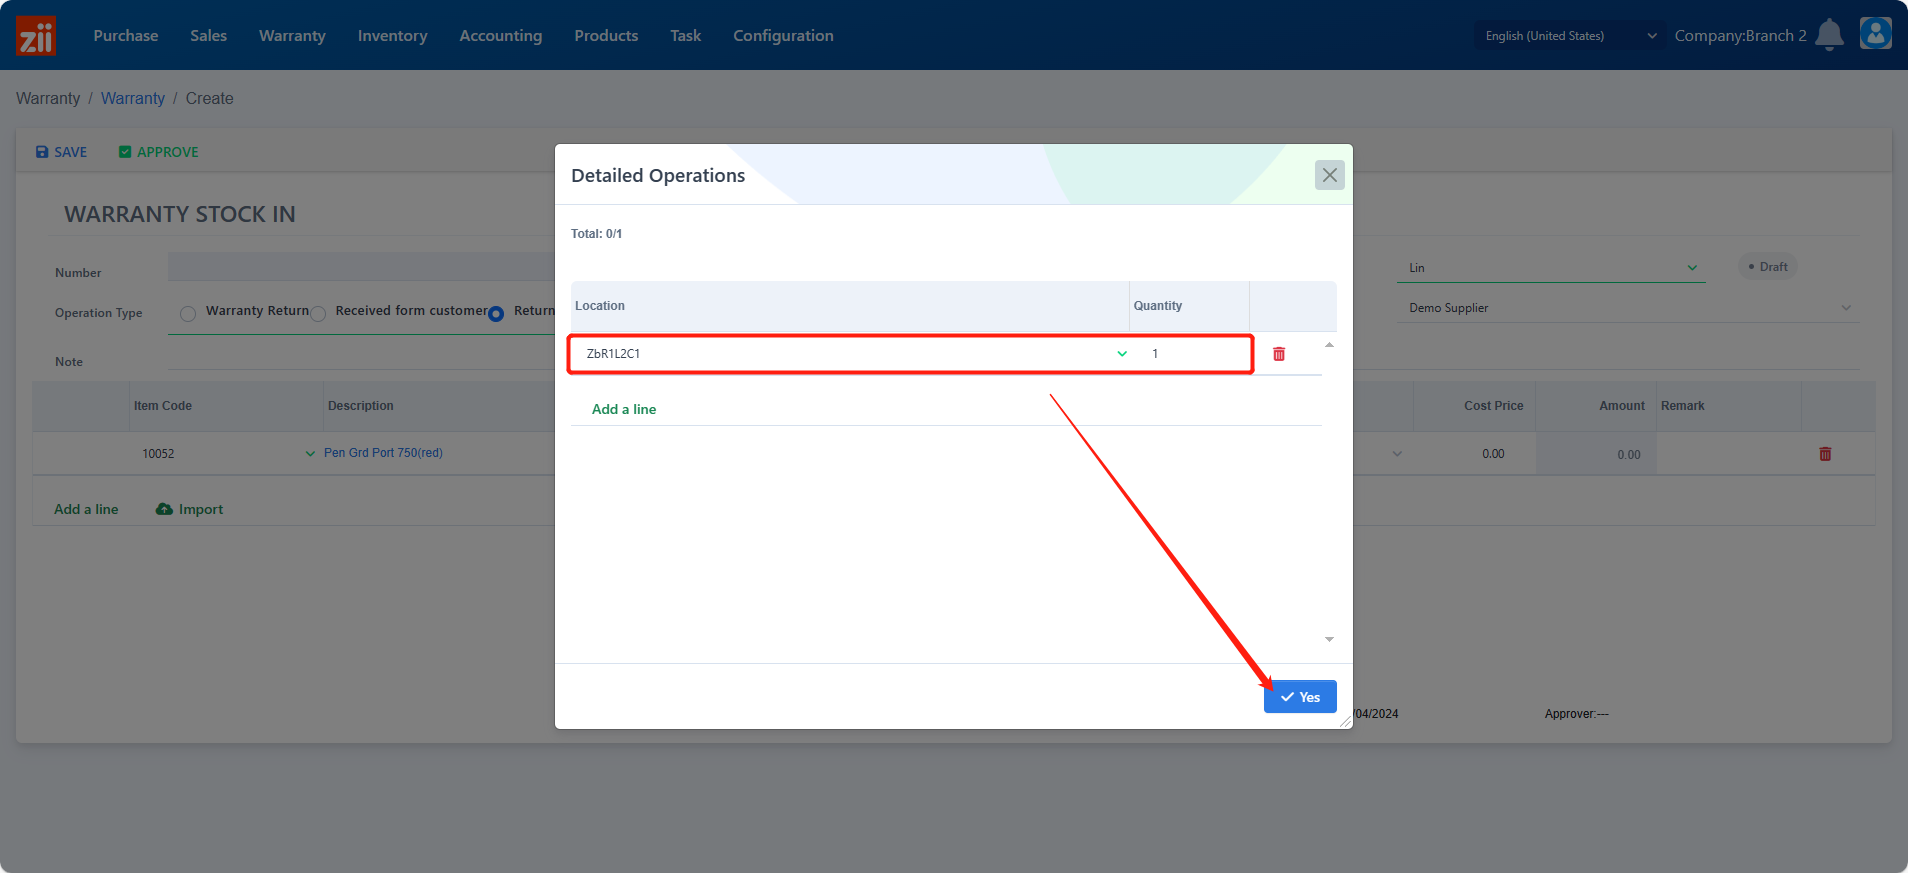Open the Sales menu
The width and height of the screenshot is (1908, 873).
coord(208,36)
